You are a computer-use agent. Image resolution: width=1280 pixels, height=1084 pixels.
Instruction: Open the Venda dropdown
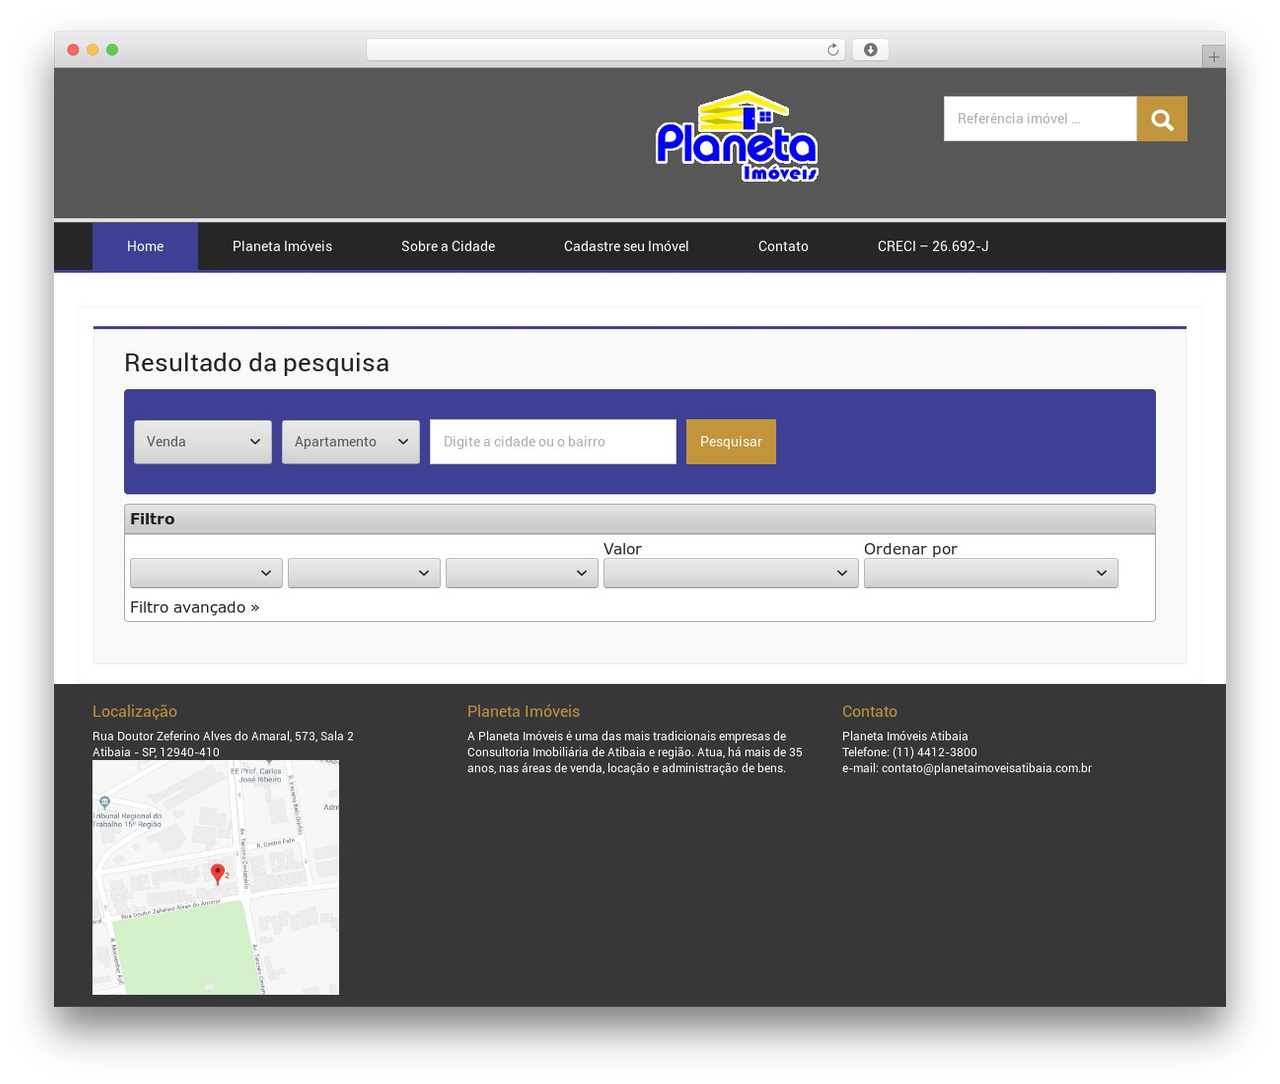tap(203, 442)
